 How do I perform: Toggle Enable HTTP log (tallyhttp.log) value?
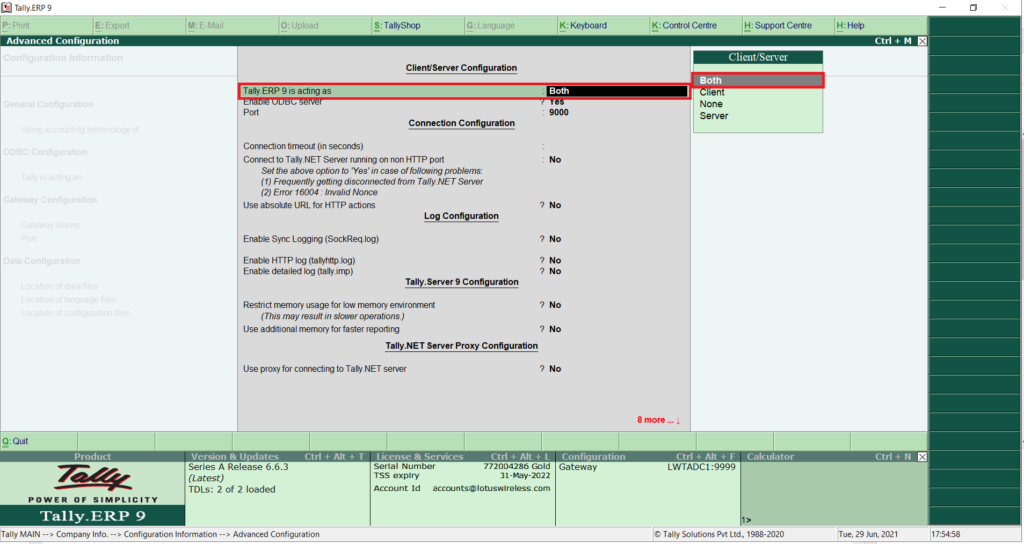[554, 261]
